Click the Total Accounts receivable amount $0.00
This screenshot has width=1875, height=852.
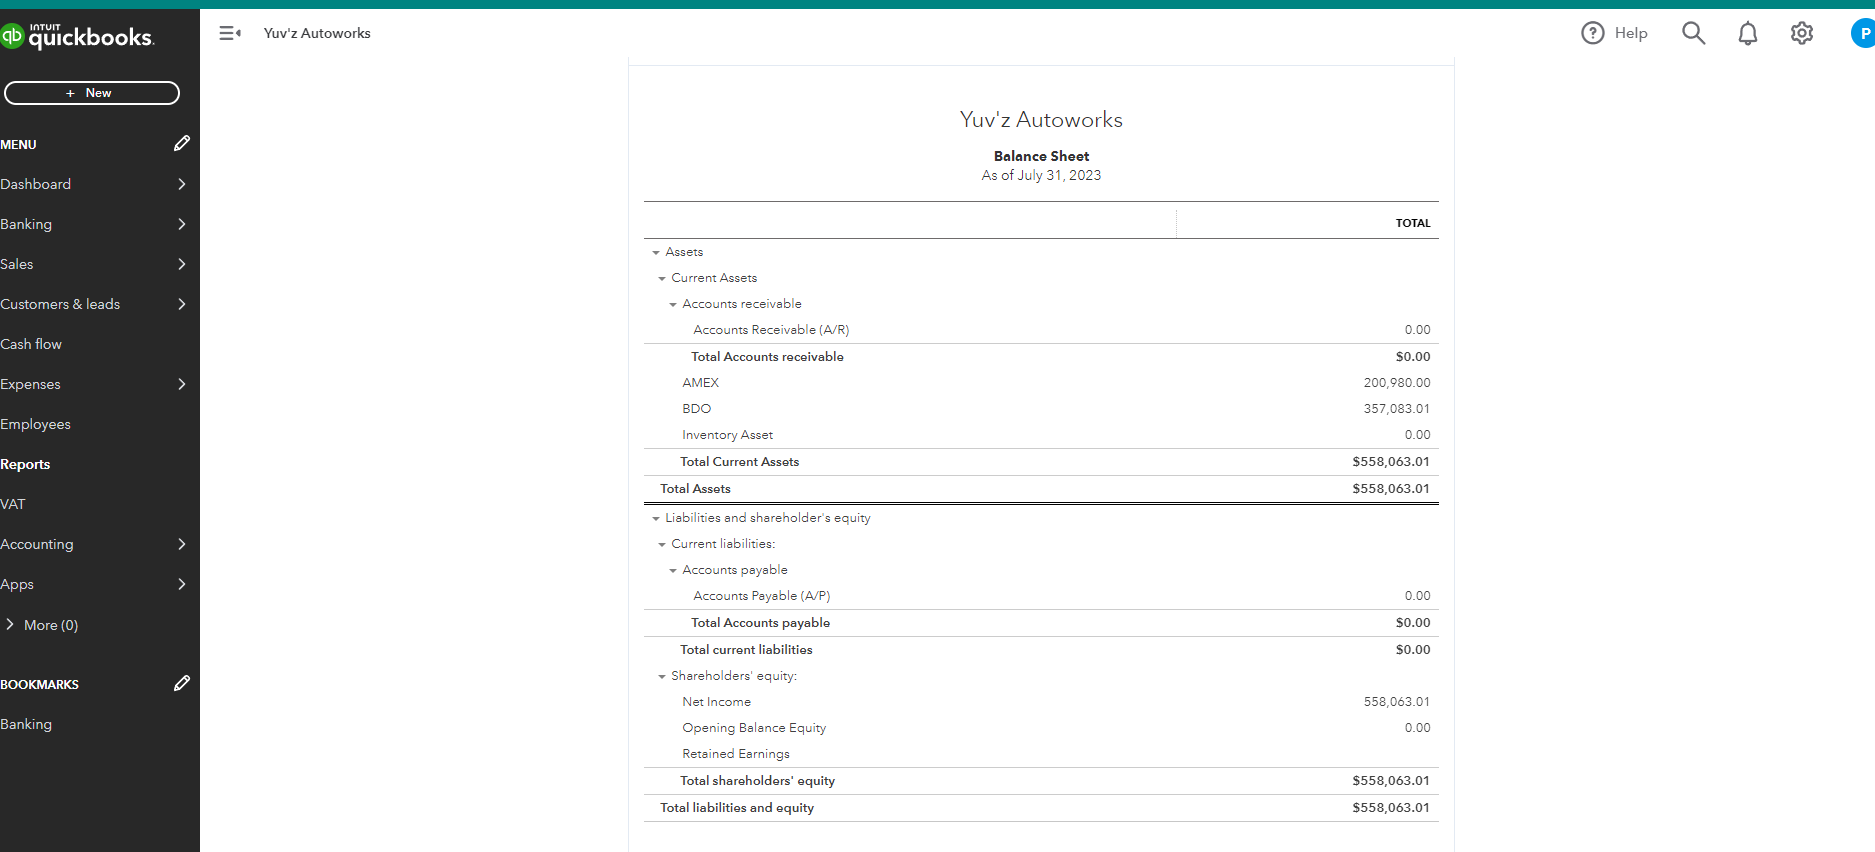pos(1413,357)
